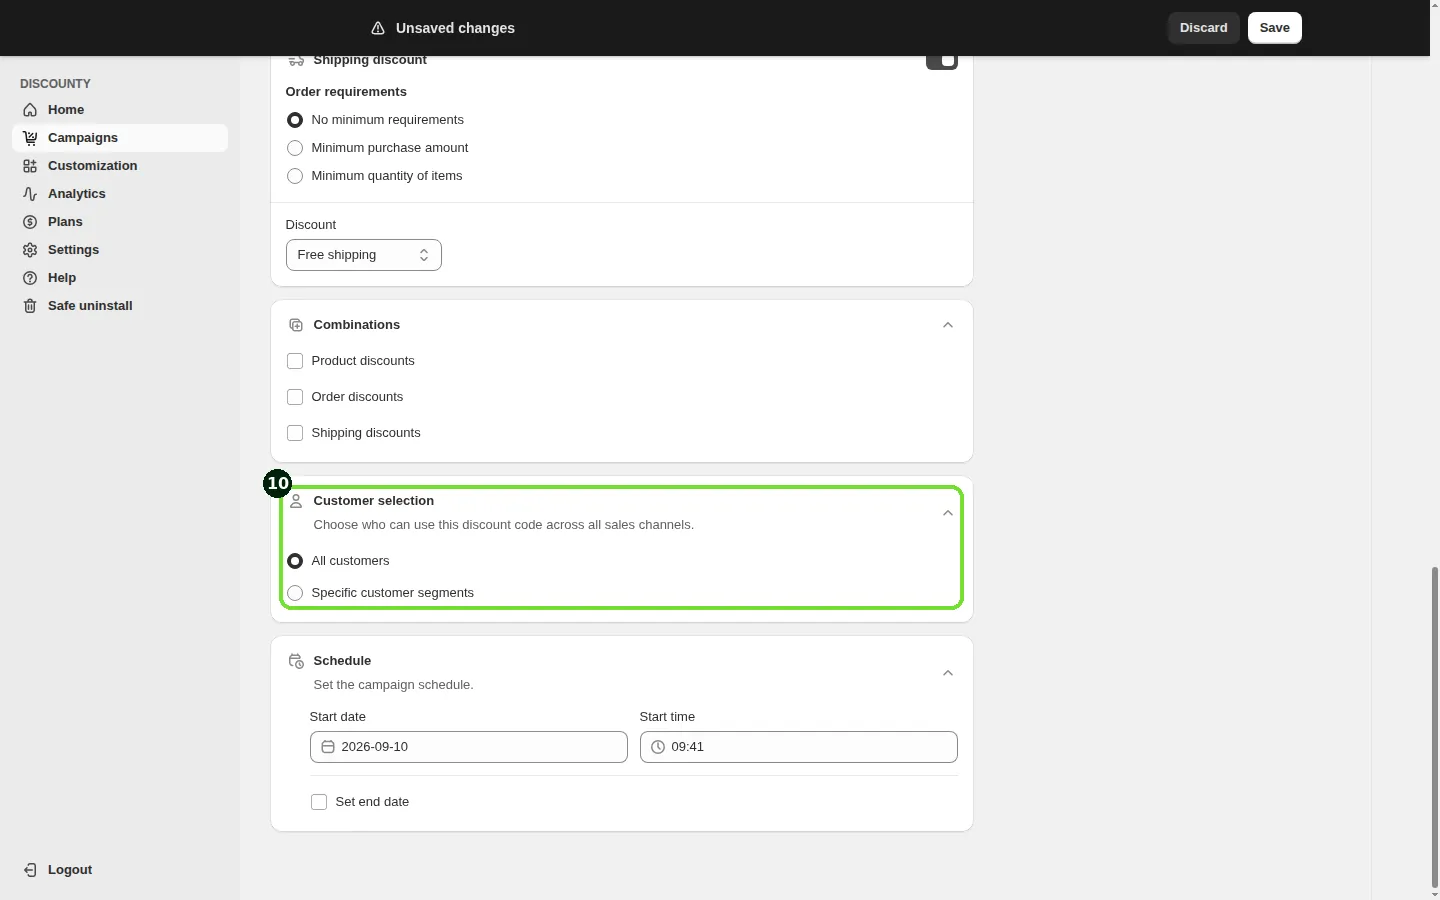Viewport: 1440px width, 900px height.
Task: Click the Home house icon in sidebar
Action: pos(30,110)
